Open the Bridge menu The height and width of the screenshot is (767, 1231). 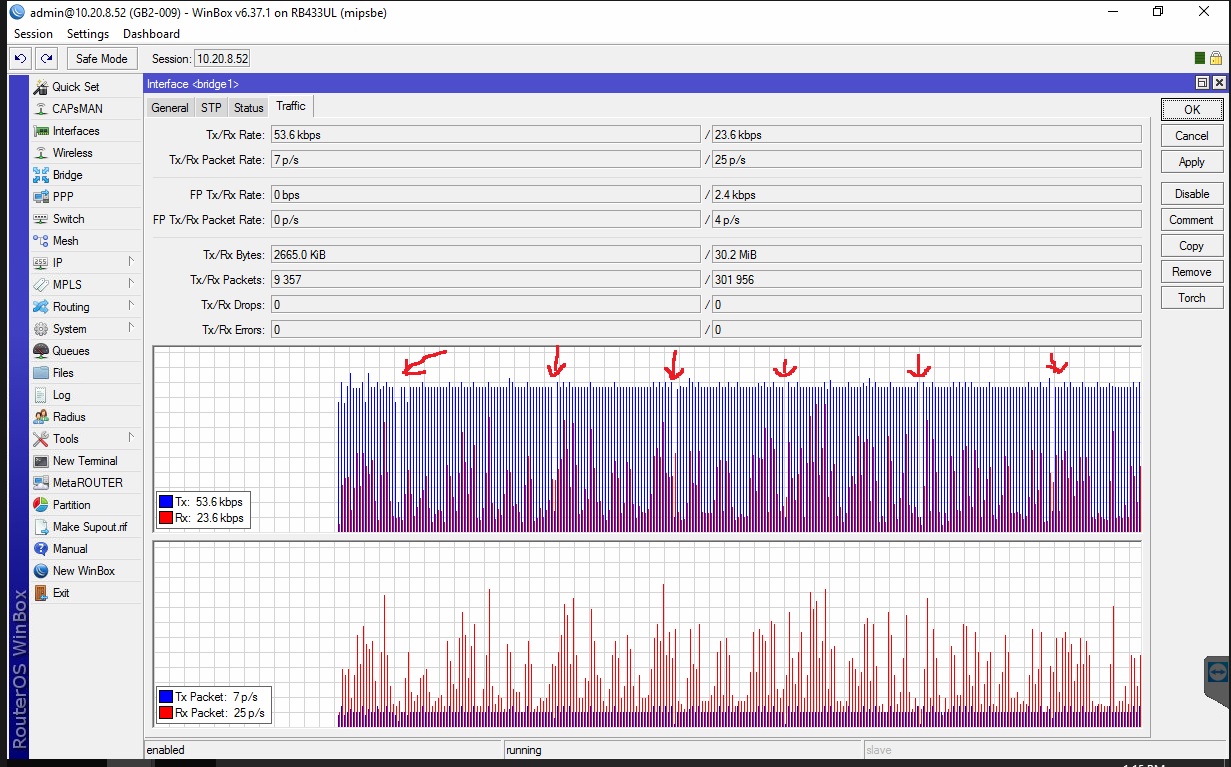tap(67, 175)
